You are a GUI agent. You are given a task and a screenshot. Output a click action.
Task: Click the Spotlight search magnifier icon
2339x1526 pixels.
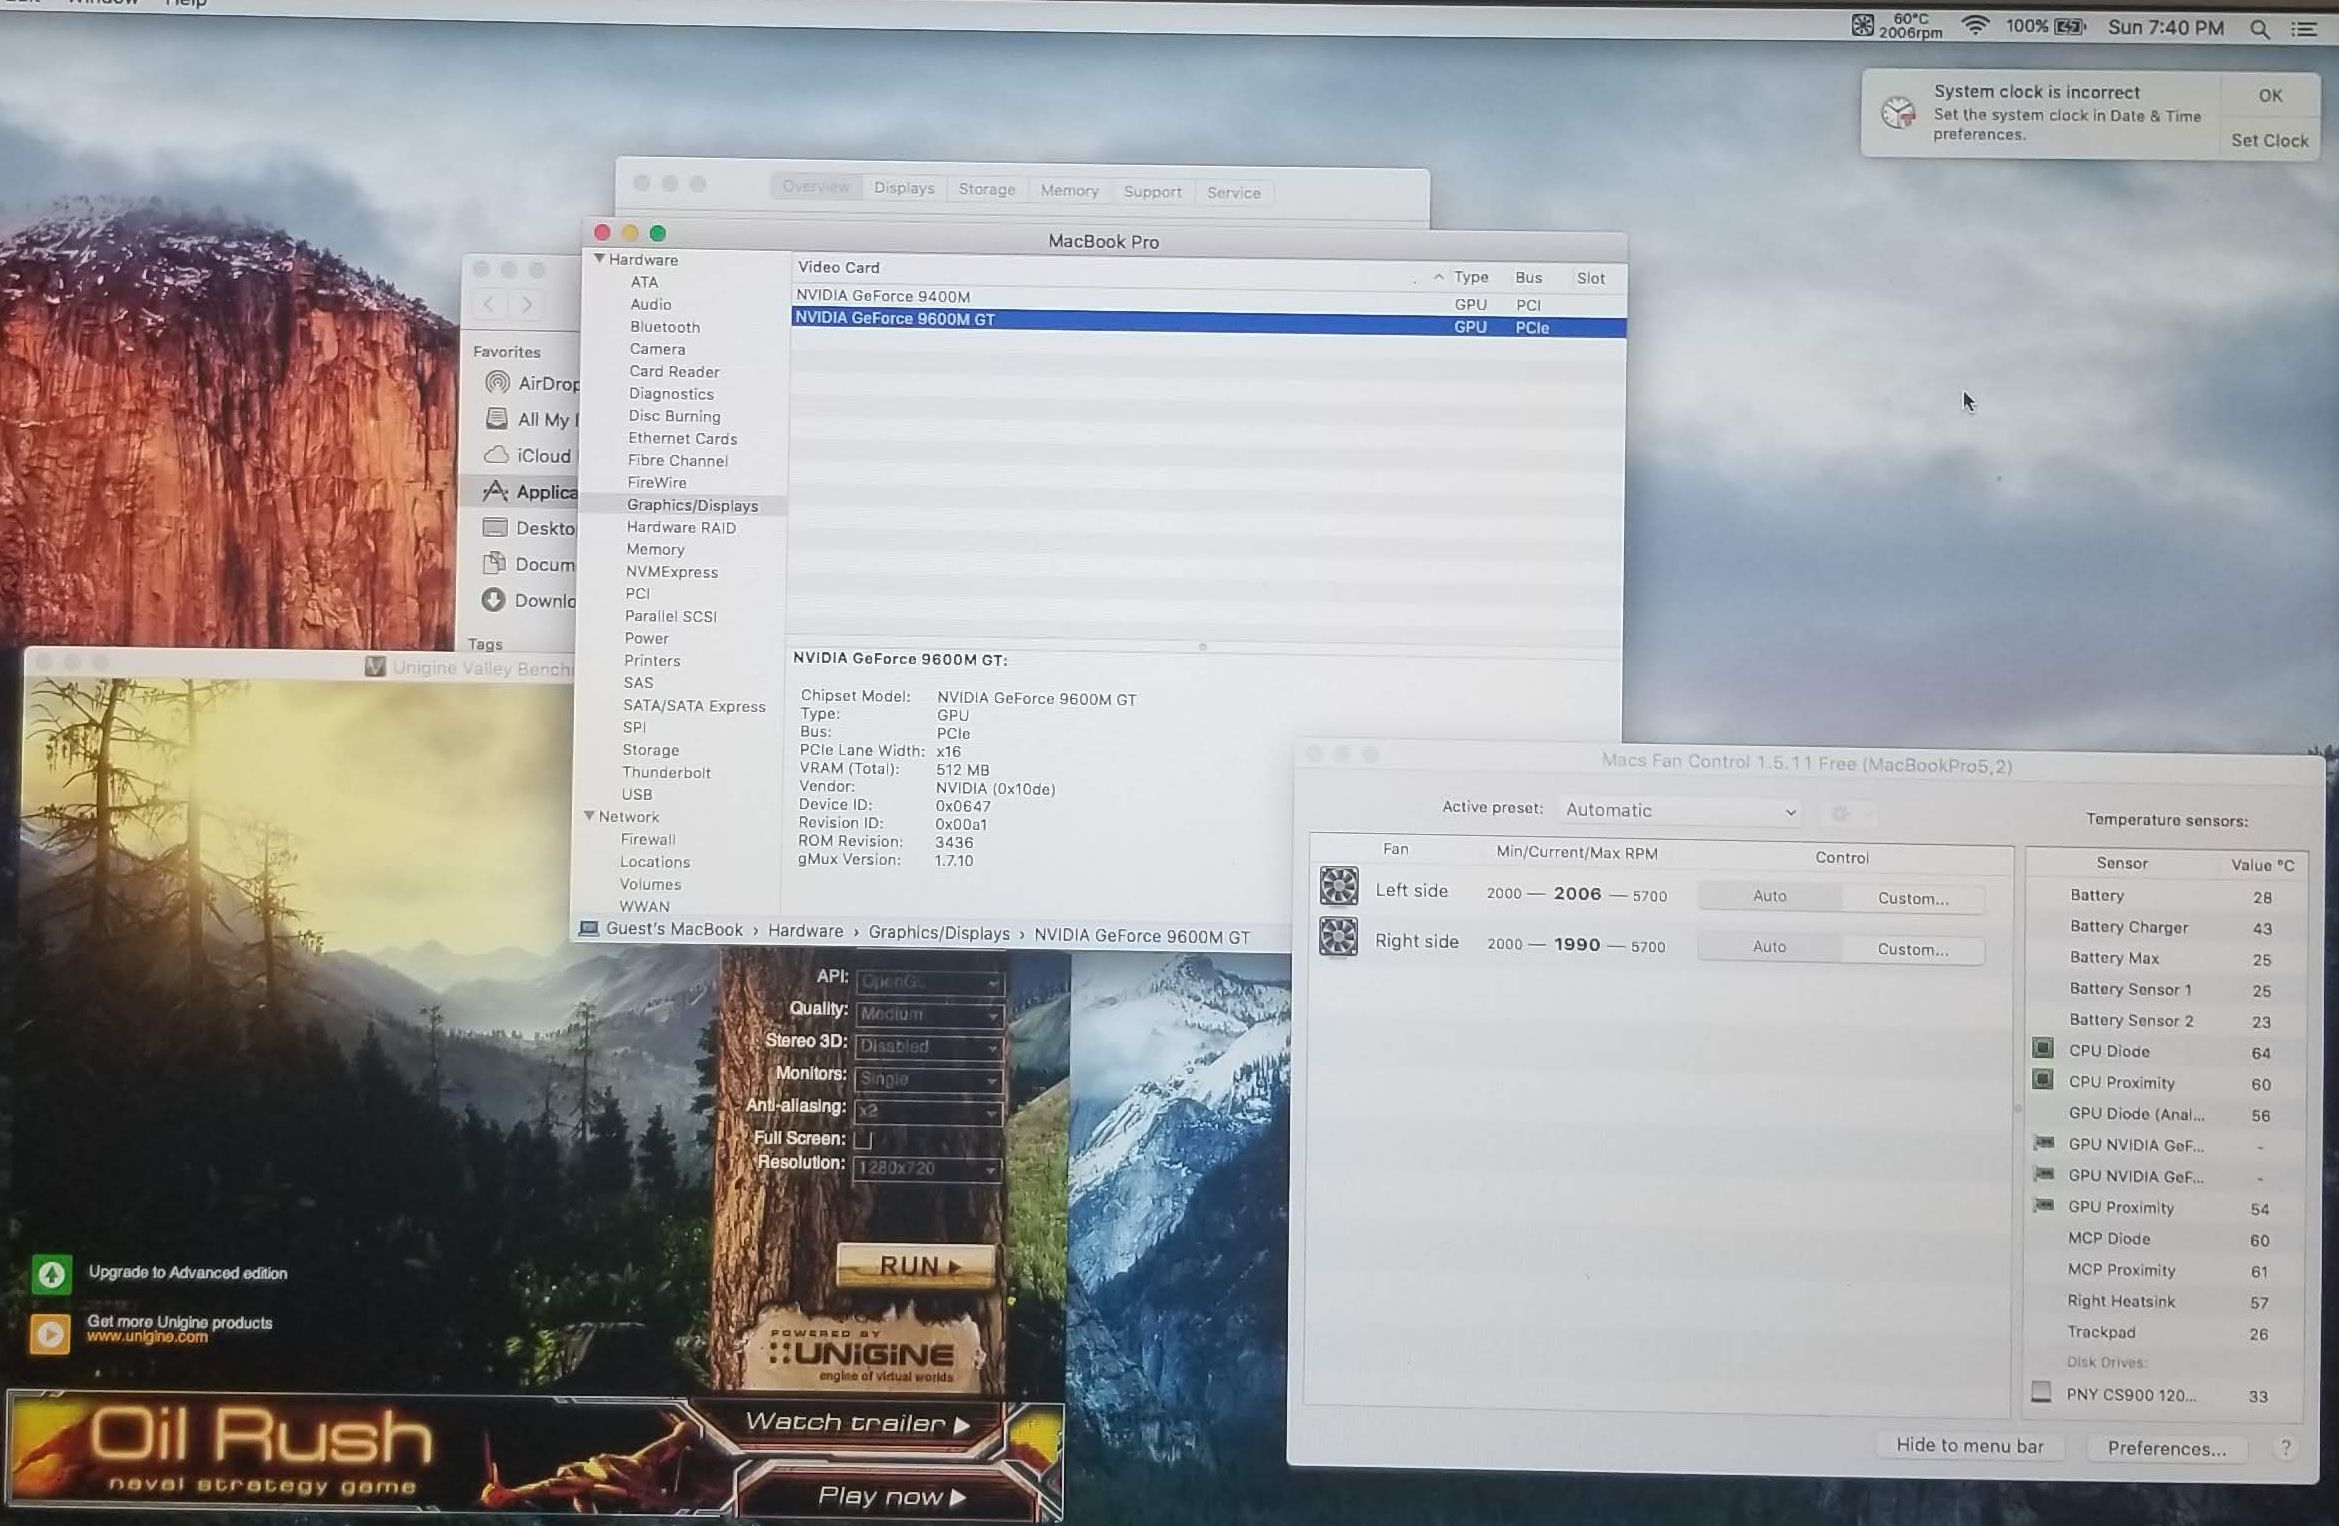(2259, 30)
